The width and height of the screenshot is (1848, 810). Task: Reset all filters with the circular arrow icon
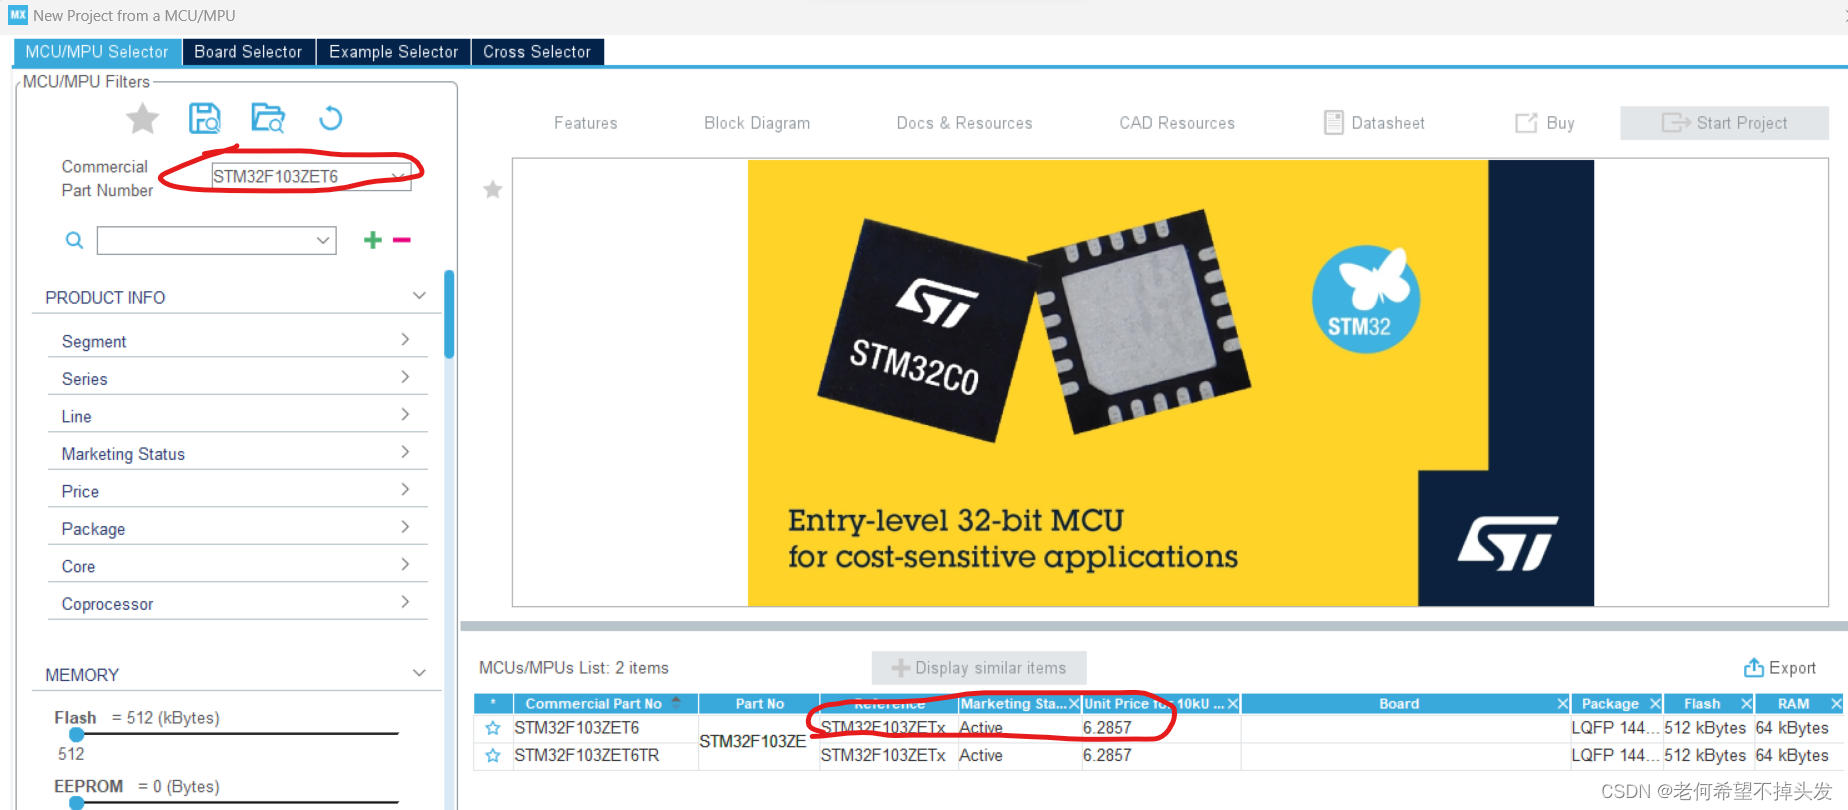pyautogui.click(x=330, y=119)
